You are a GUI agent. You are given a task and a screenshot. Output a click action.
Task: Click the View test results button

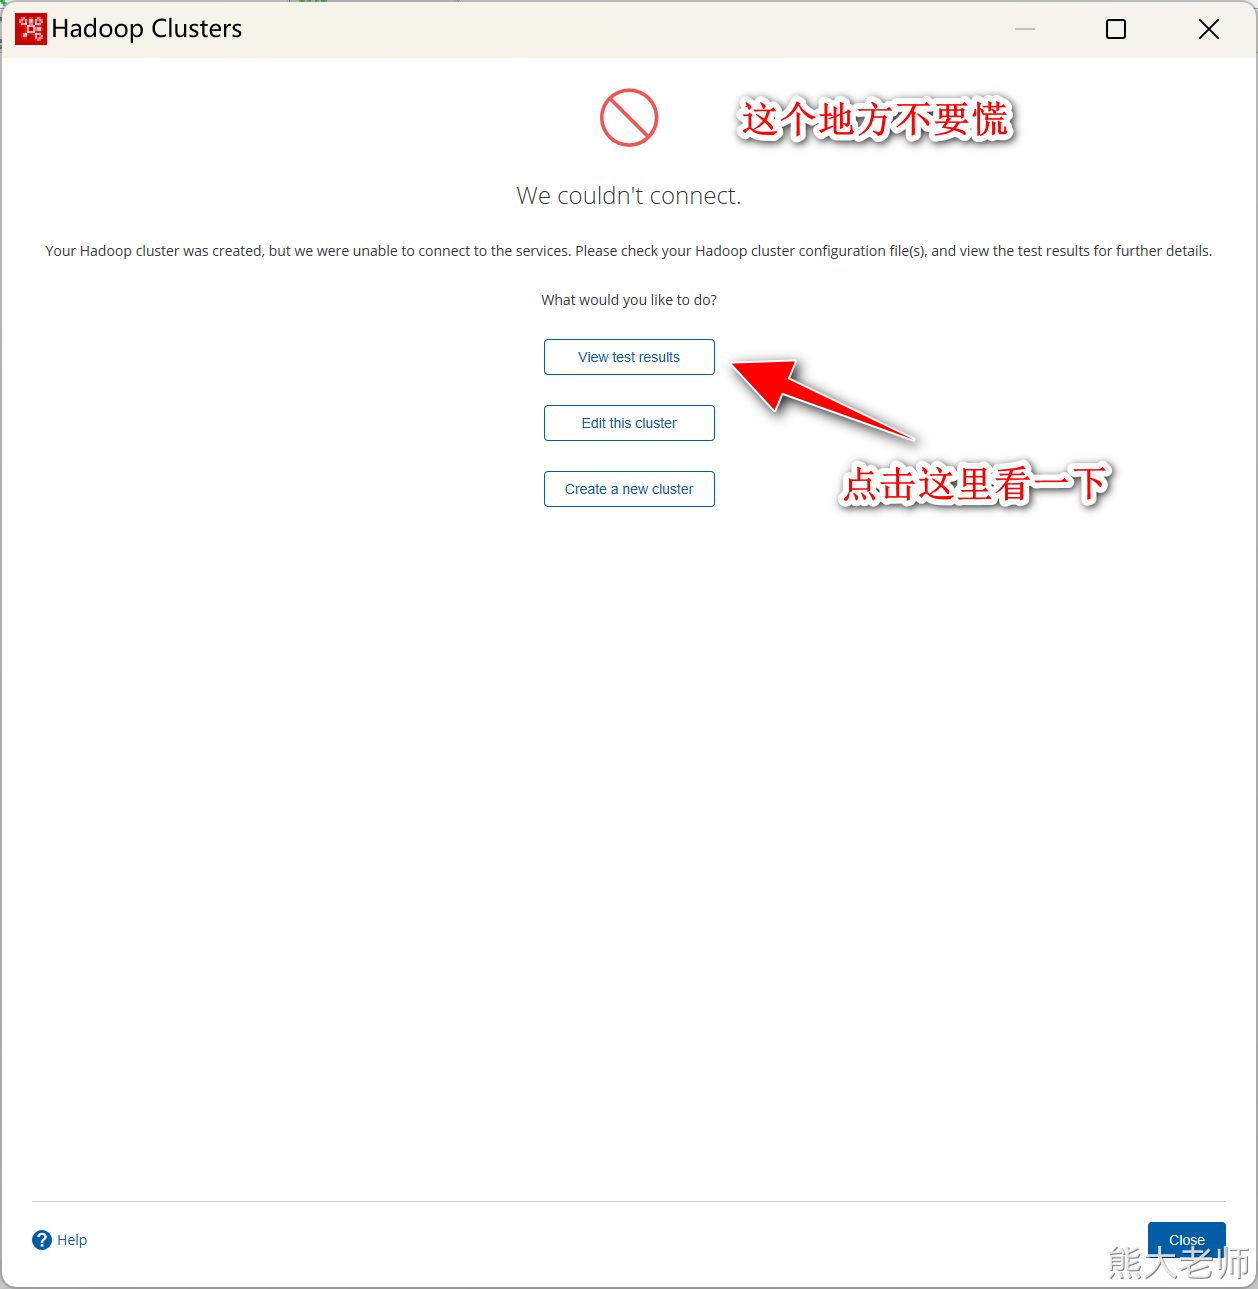tap(629, 357)
